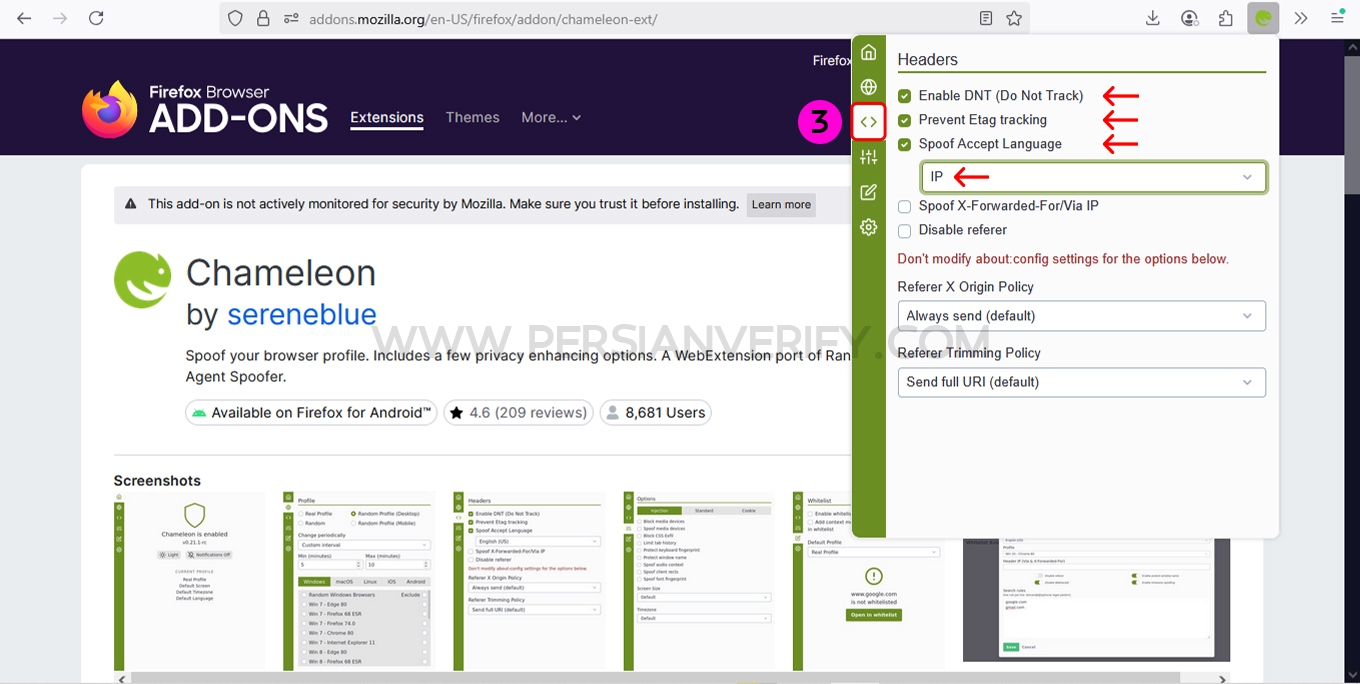Image resolution: width=1360 pixels, height=684 pixels.
Task: Toggle Prevent Etag tracking checkbox
Action: (x=904, y=120)
